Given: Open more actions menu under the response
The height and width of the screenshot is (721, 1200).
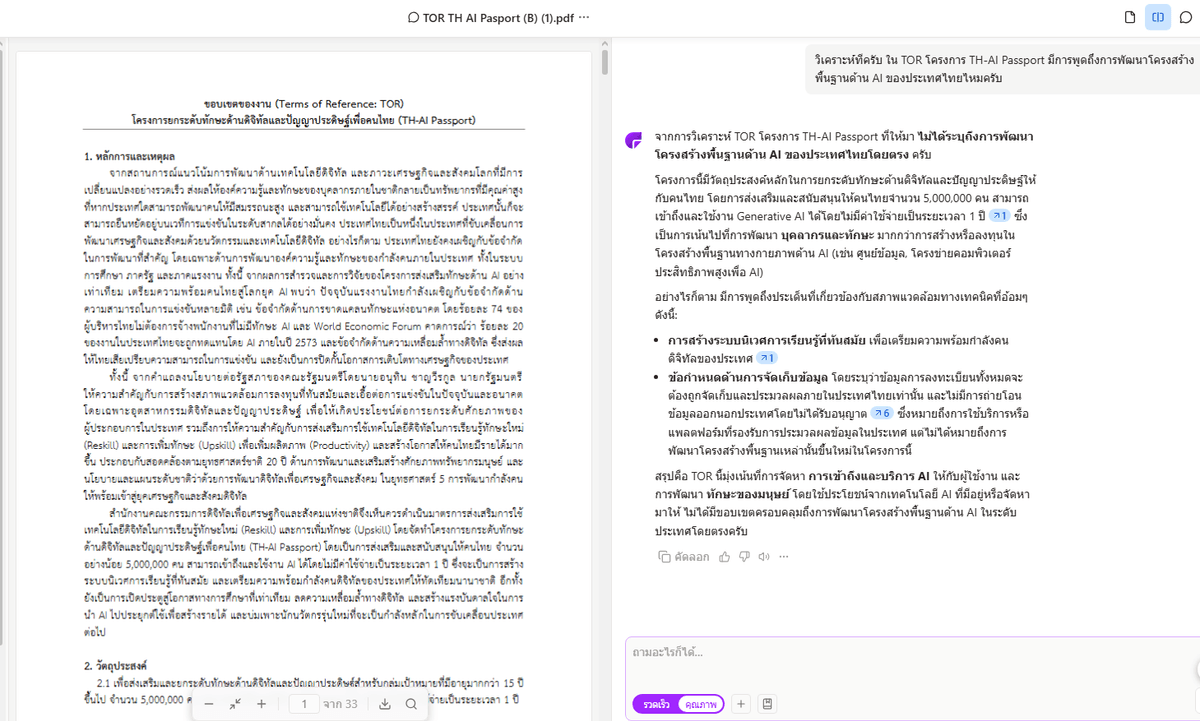Looking at the screenshot, I should pos(784,557).
